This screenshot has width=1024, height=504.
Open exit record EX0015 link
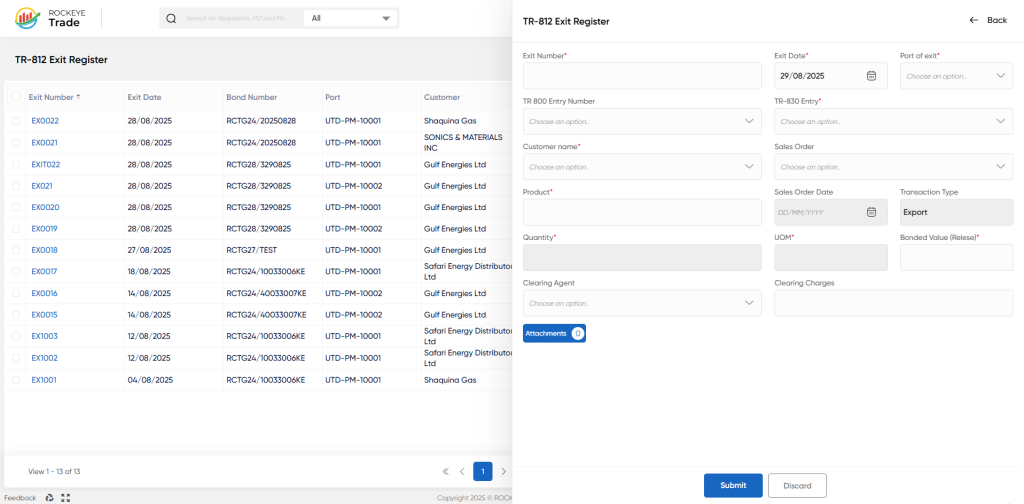click(44, 315)
